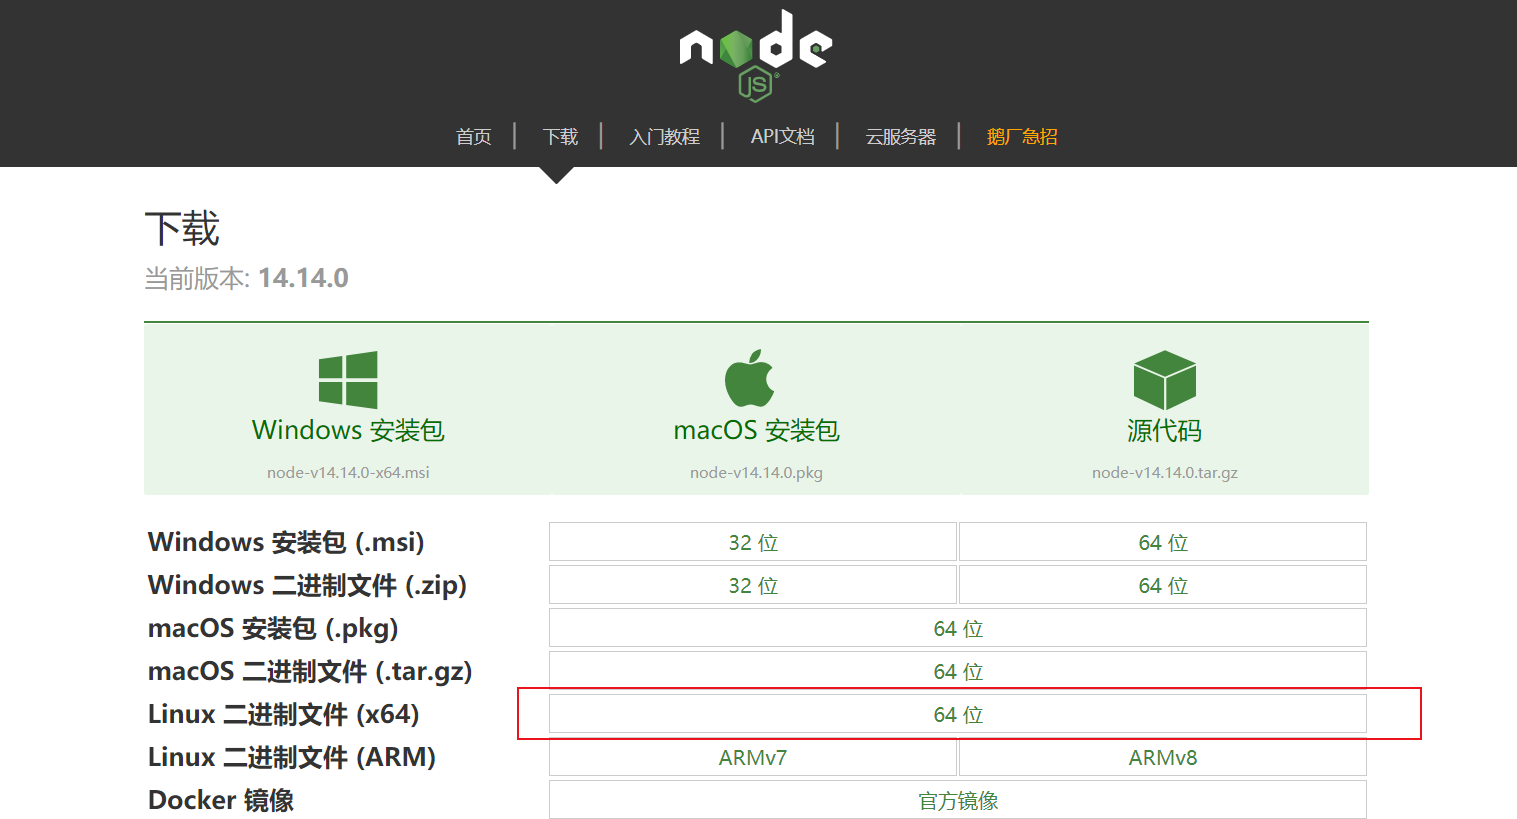Click the macOS 安装包 heading link
The width and height of the screenshot is (1517, 819).
click(756, 430)
